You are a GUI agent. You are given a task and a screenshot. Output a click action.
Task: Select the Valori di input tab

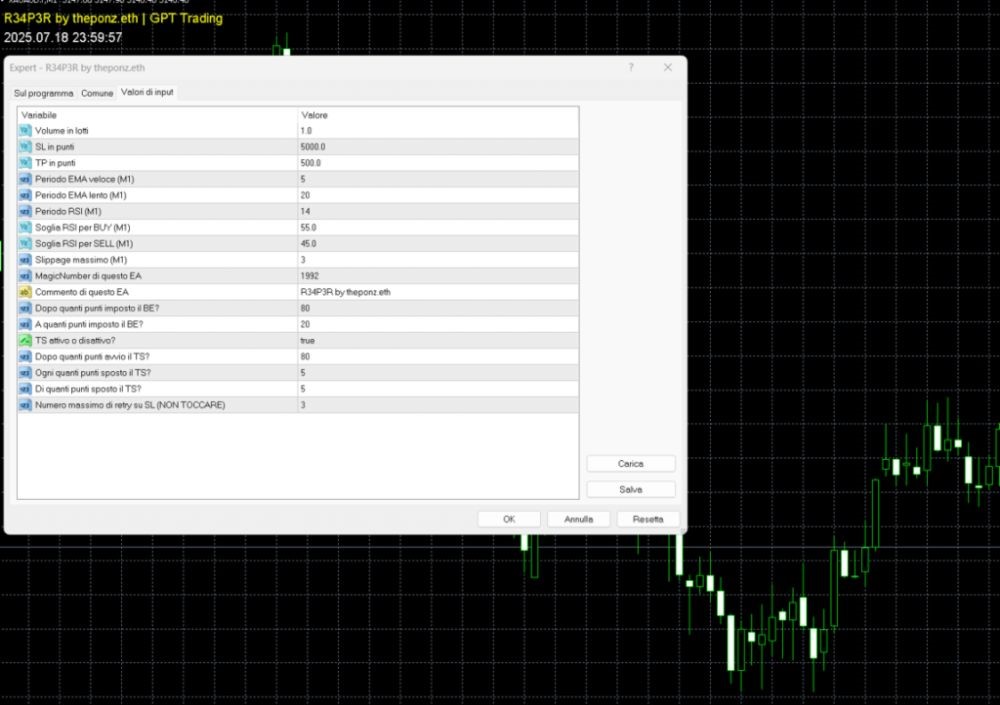[147, 92]
